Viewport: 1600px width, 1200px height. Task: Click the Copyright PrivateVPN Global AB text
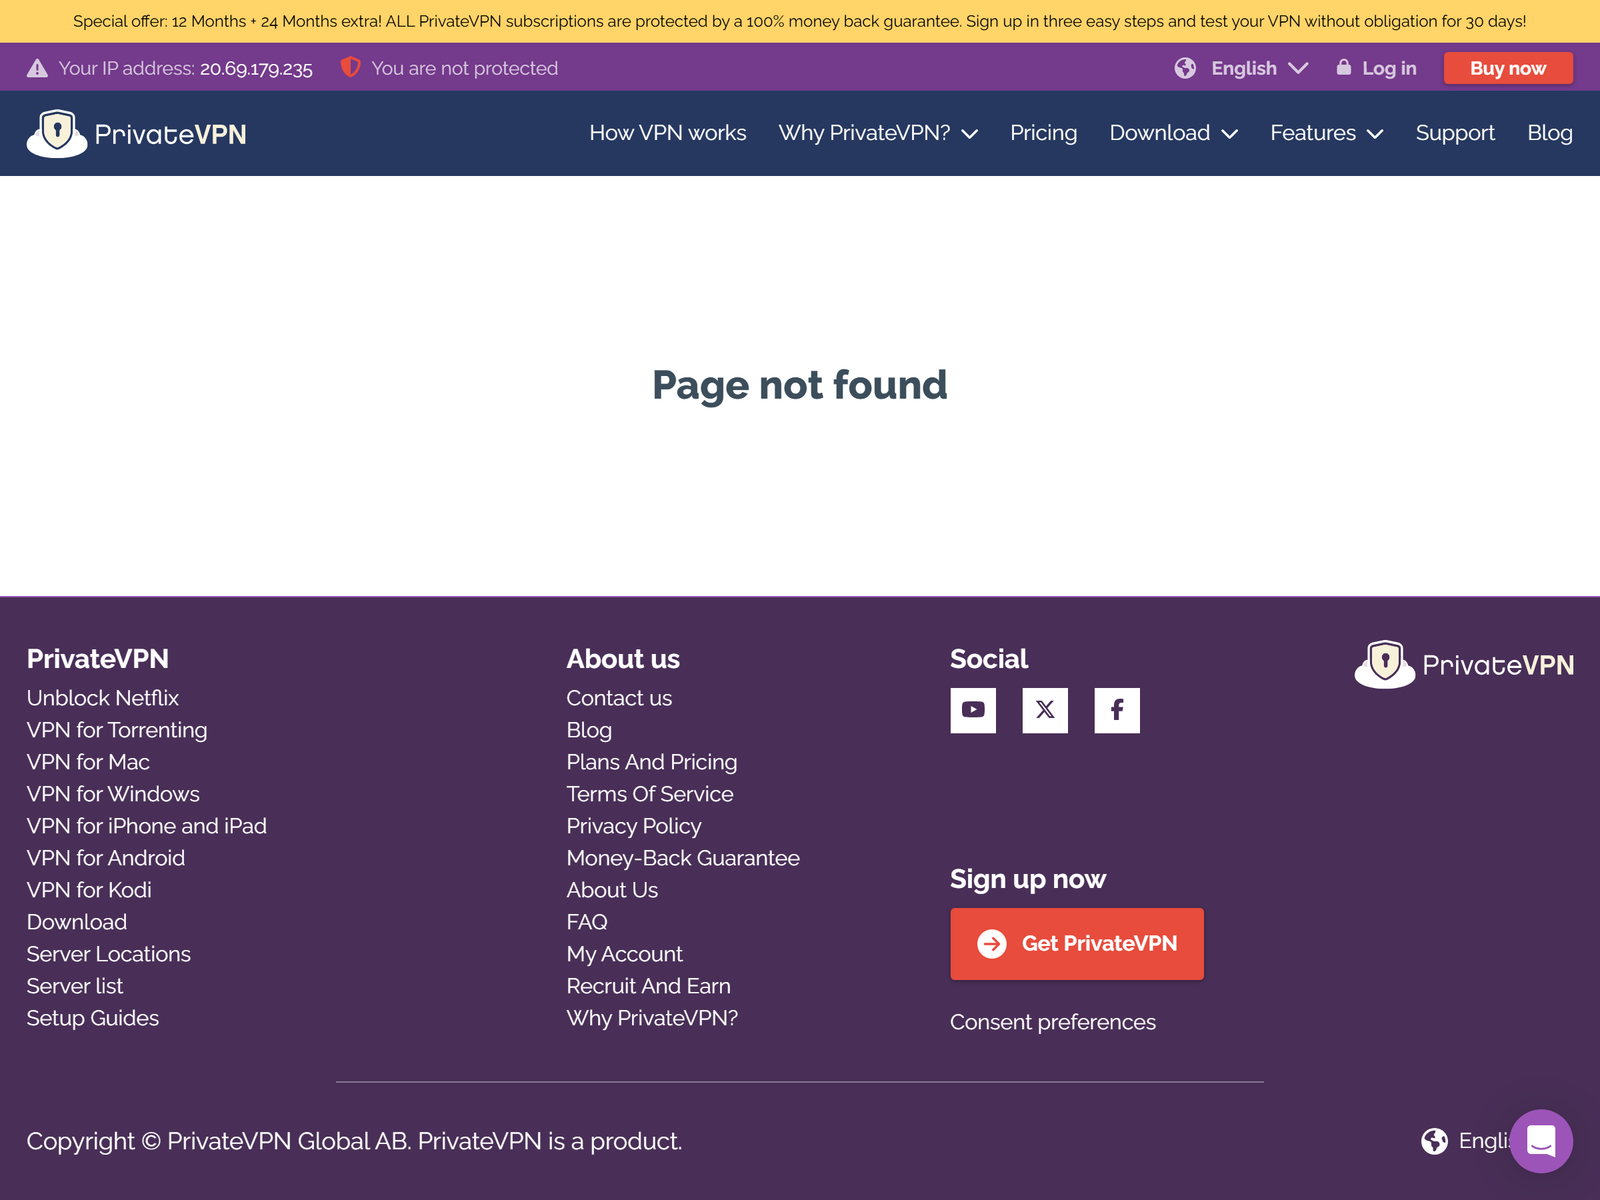(354, 1141)
